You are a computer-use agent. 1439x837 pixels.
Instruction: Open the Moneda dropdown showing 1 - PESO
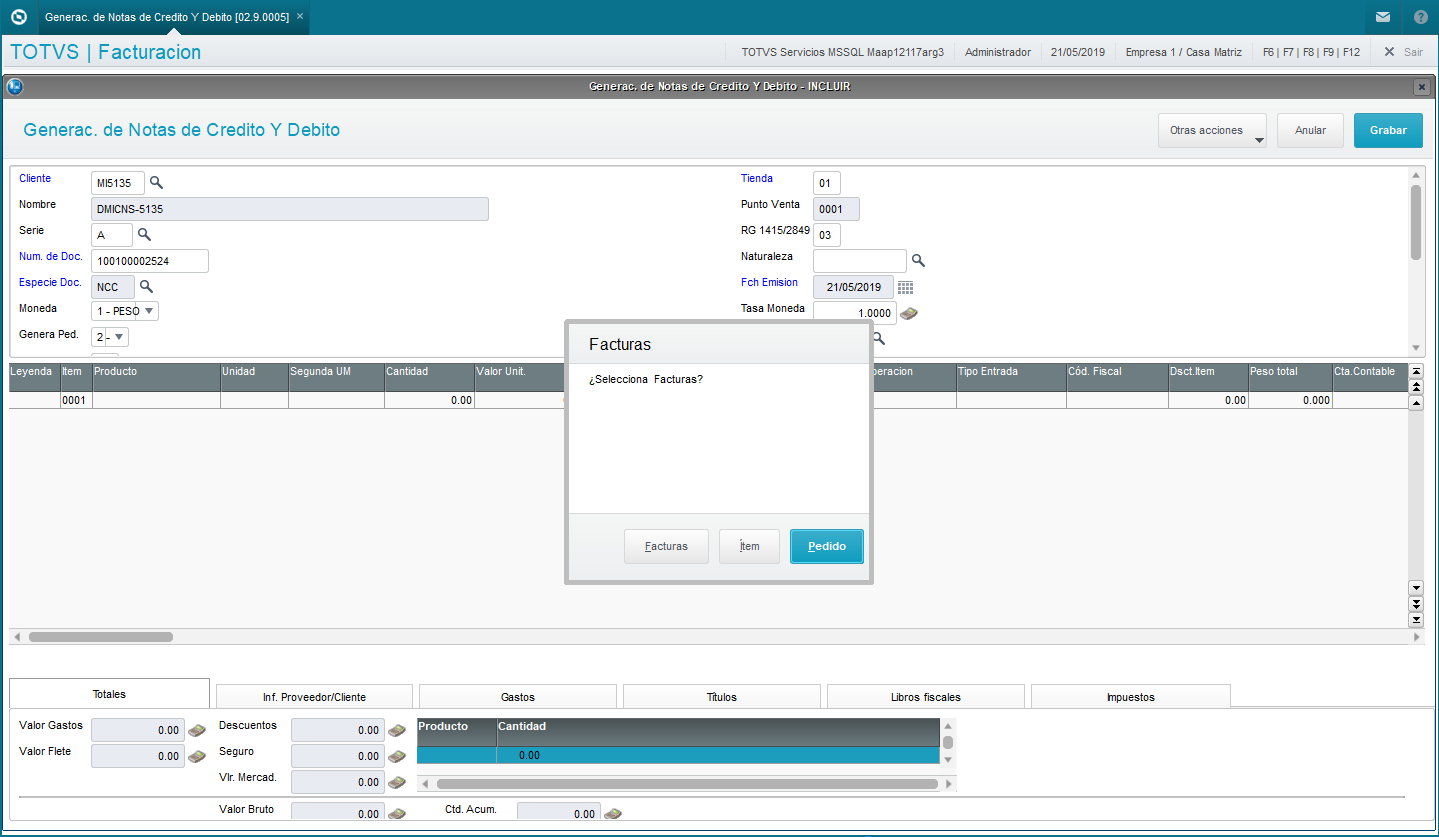[x=125, y=311]
